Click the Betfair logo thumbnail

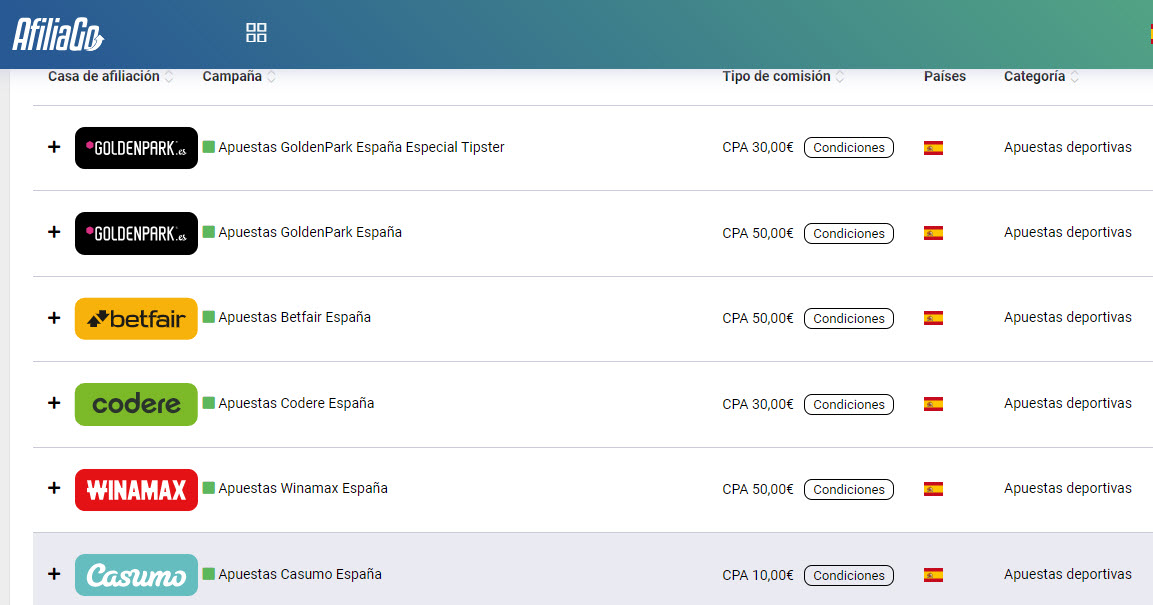click(x=136, y=319)
